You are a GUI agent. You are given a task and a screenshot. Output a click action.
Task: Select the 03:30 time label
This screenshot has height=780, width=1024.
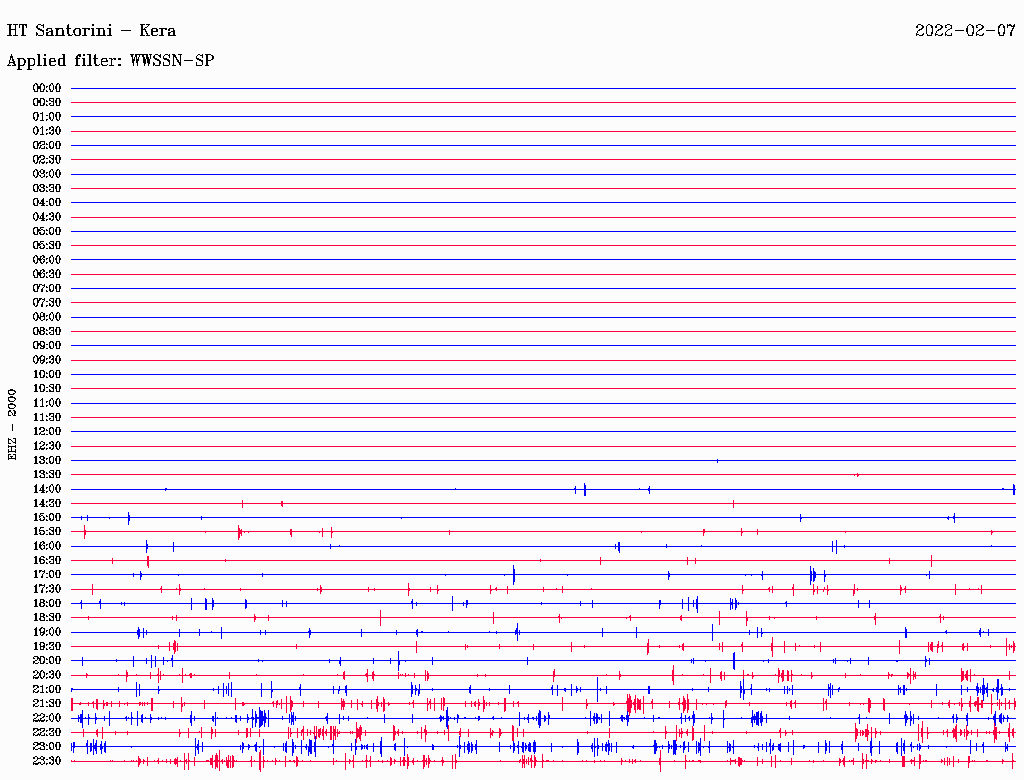coord(46,188)
